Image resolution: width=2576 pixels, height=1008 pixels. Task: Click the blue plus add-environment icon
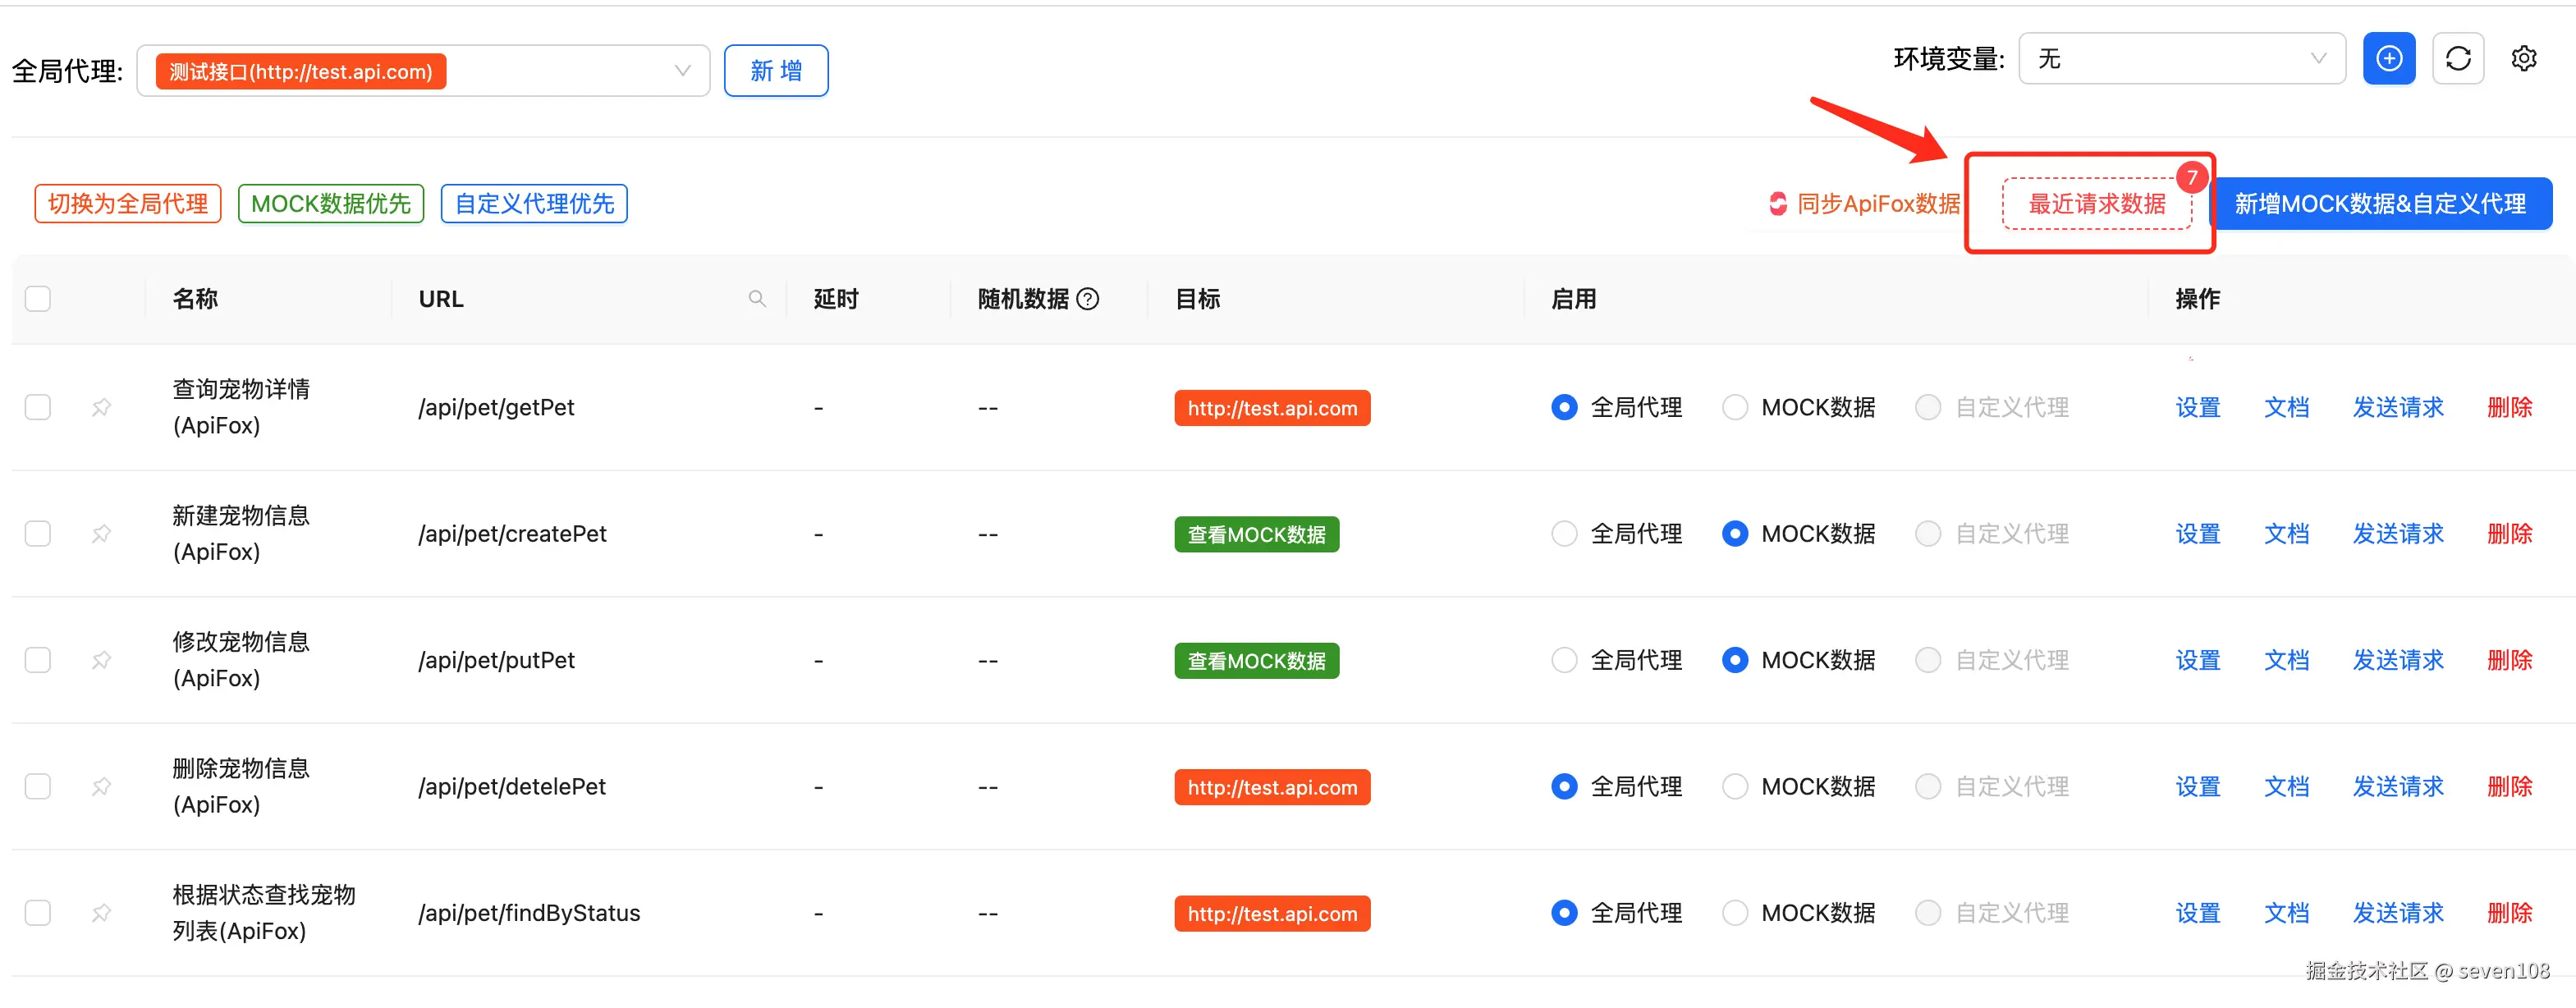point(2389,59)
